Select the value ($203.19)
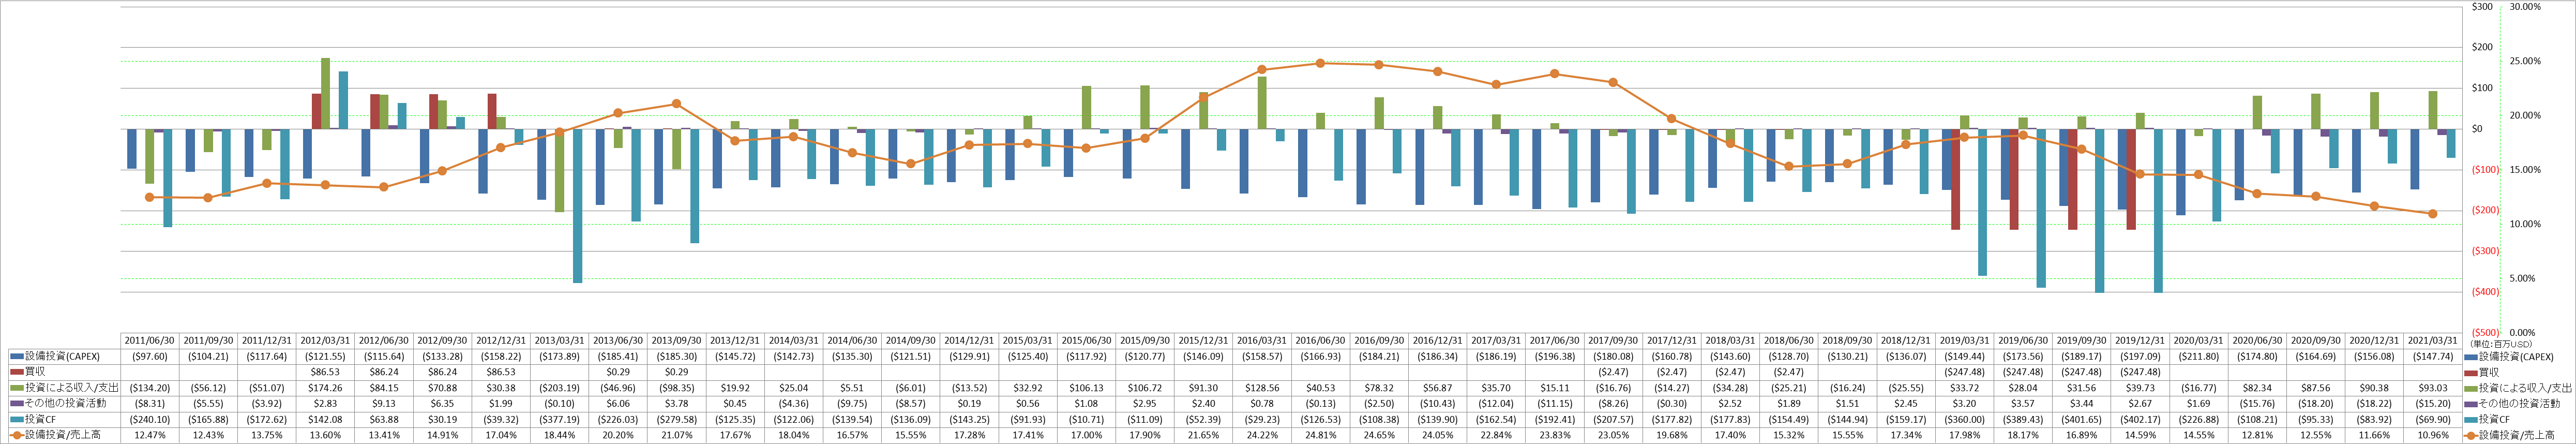 [x=560, y=388]
